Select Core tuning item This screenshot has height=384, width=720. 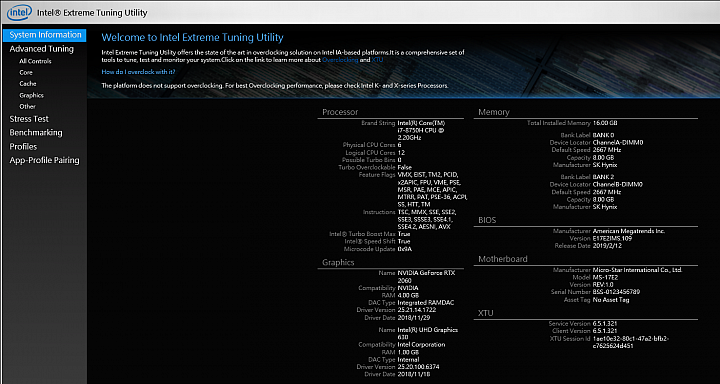point(26,73)
